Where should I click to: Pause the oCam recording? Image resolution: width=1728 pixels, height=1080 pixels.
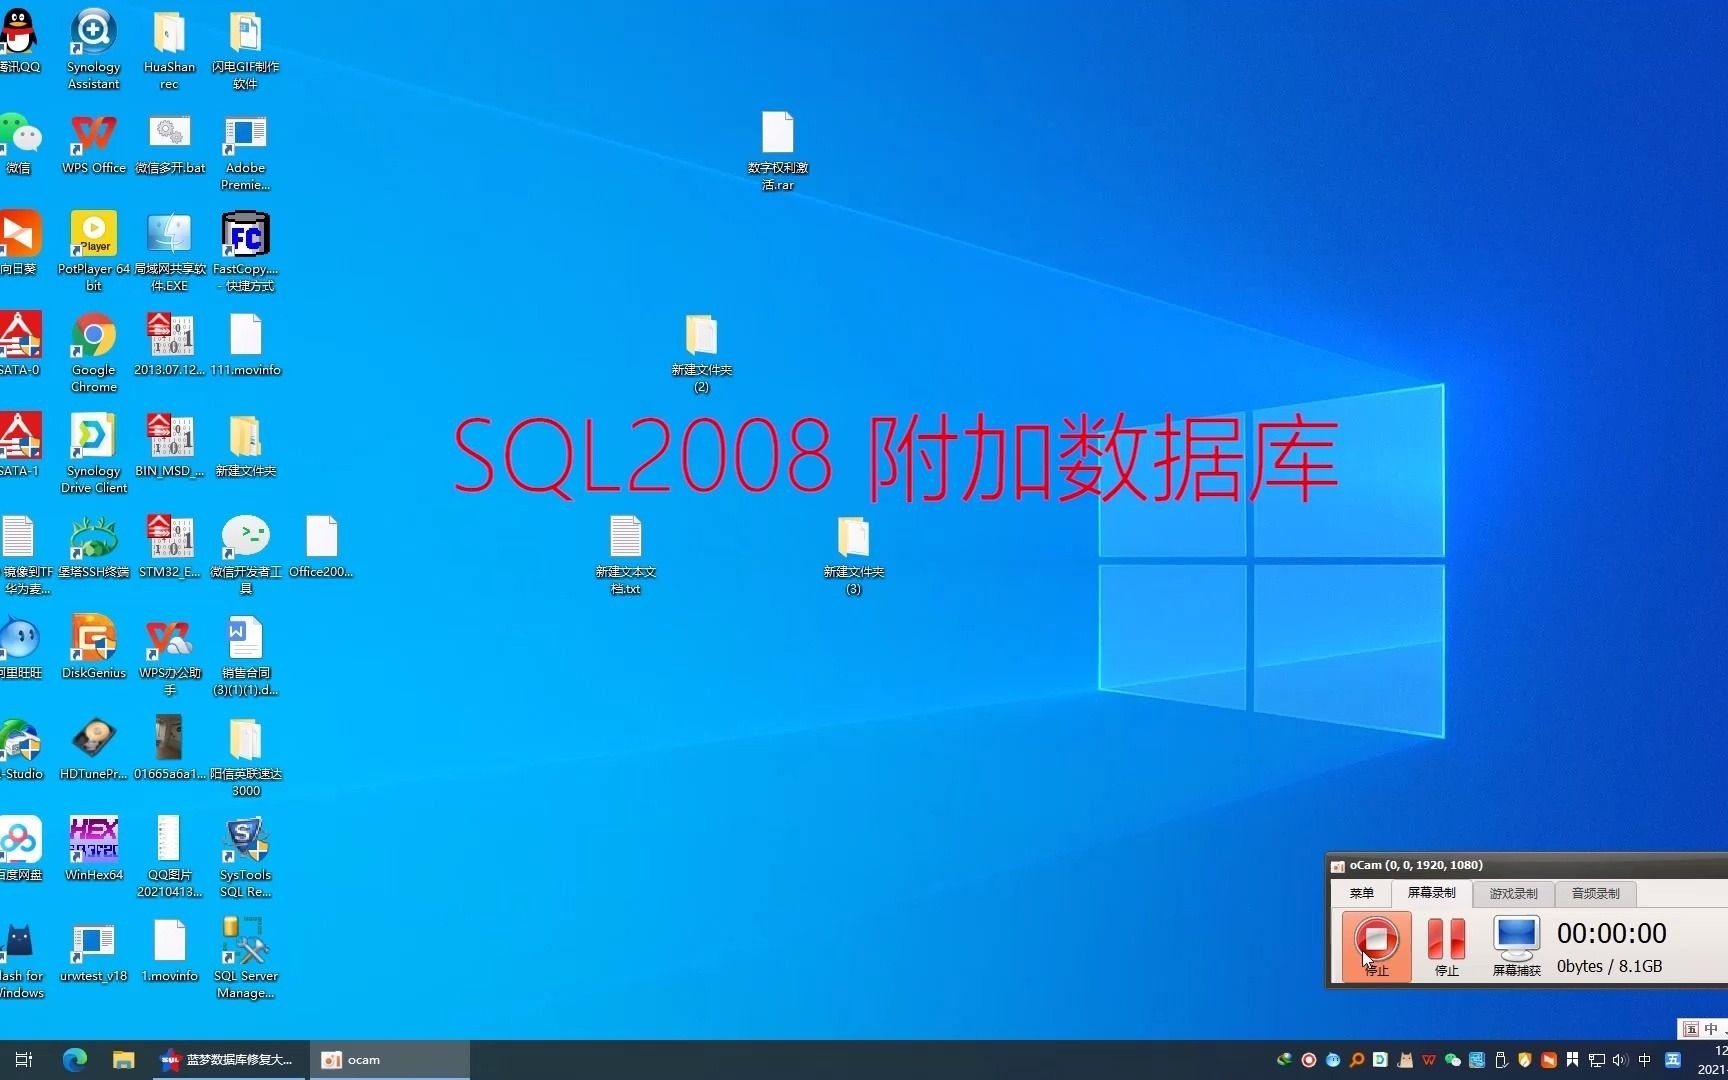1446,945
